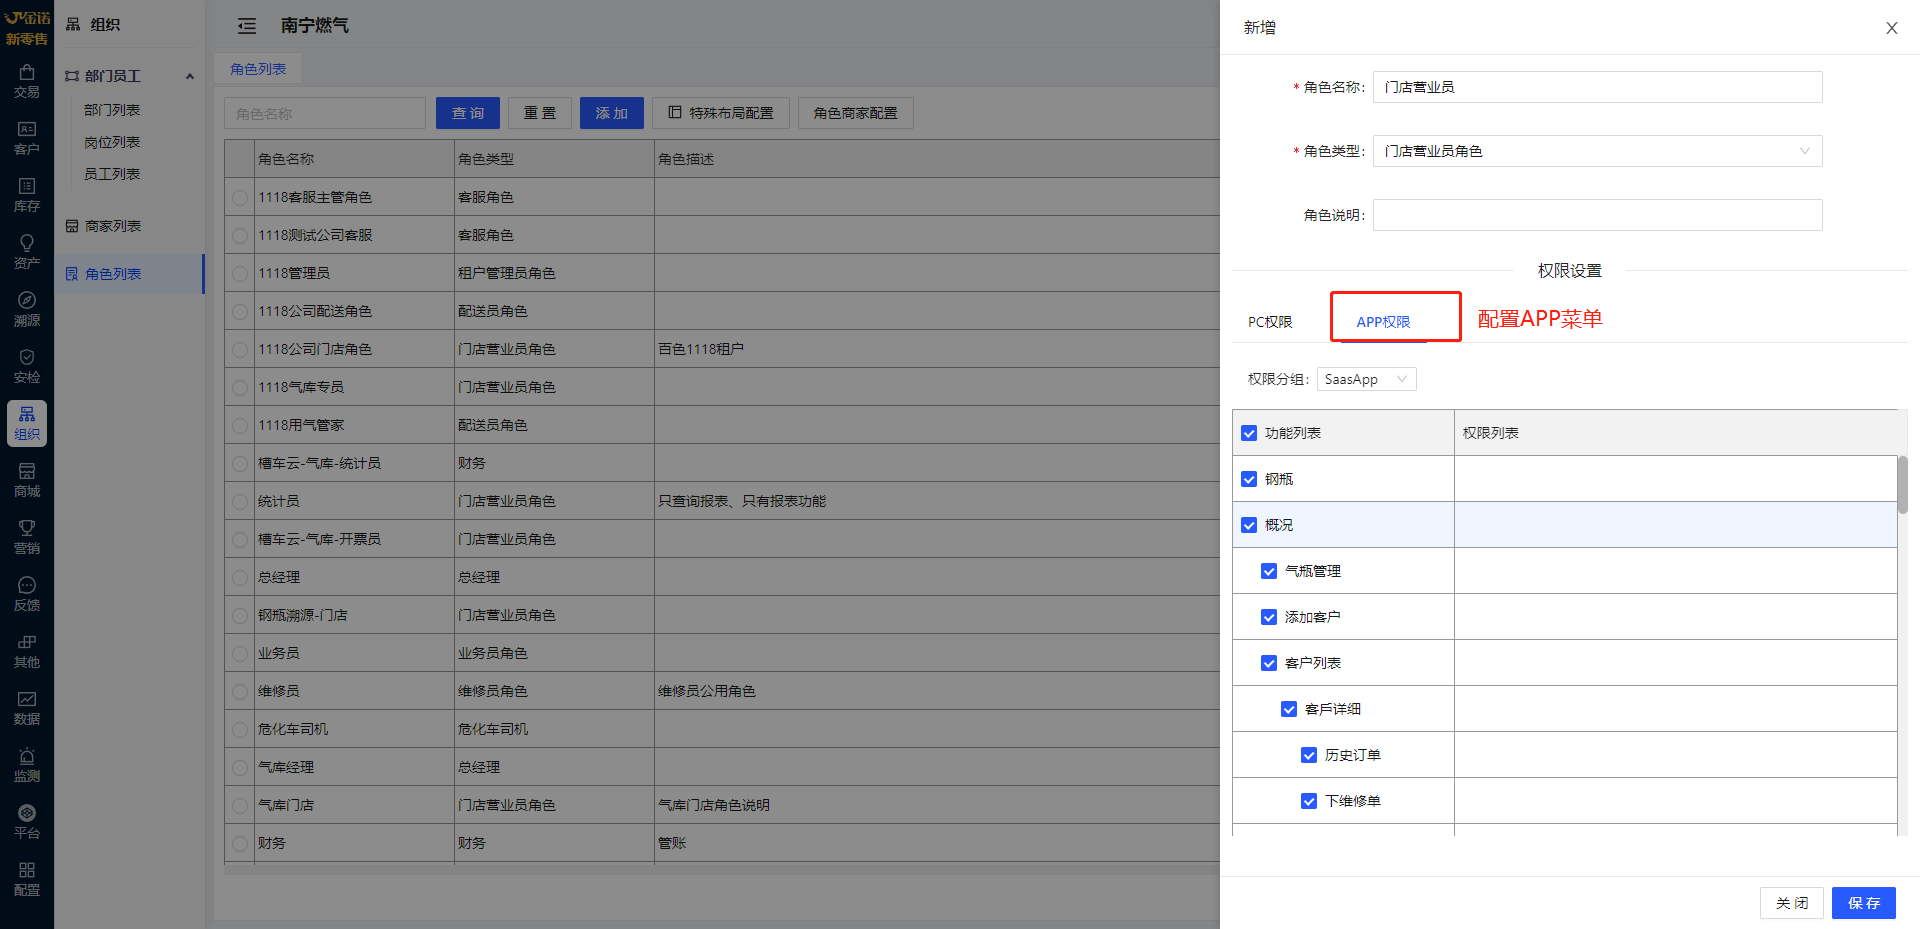
Task: Open the 商城 module in sidebar
Action: tap(27, 481)
